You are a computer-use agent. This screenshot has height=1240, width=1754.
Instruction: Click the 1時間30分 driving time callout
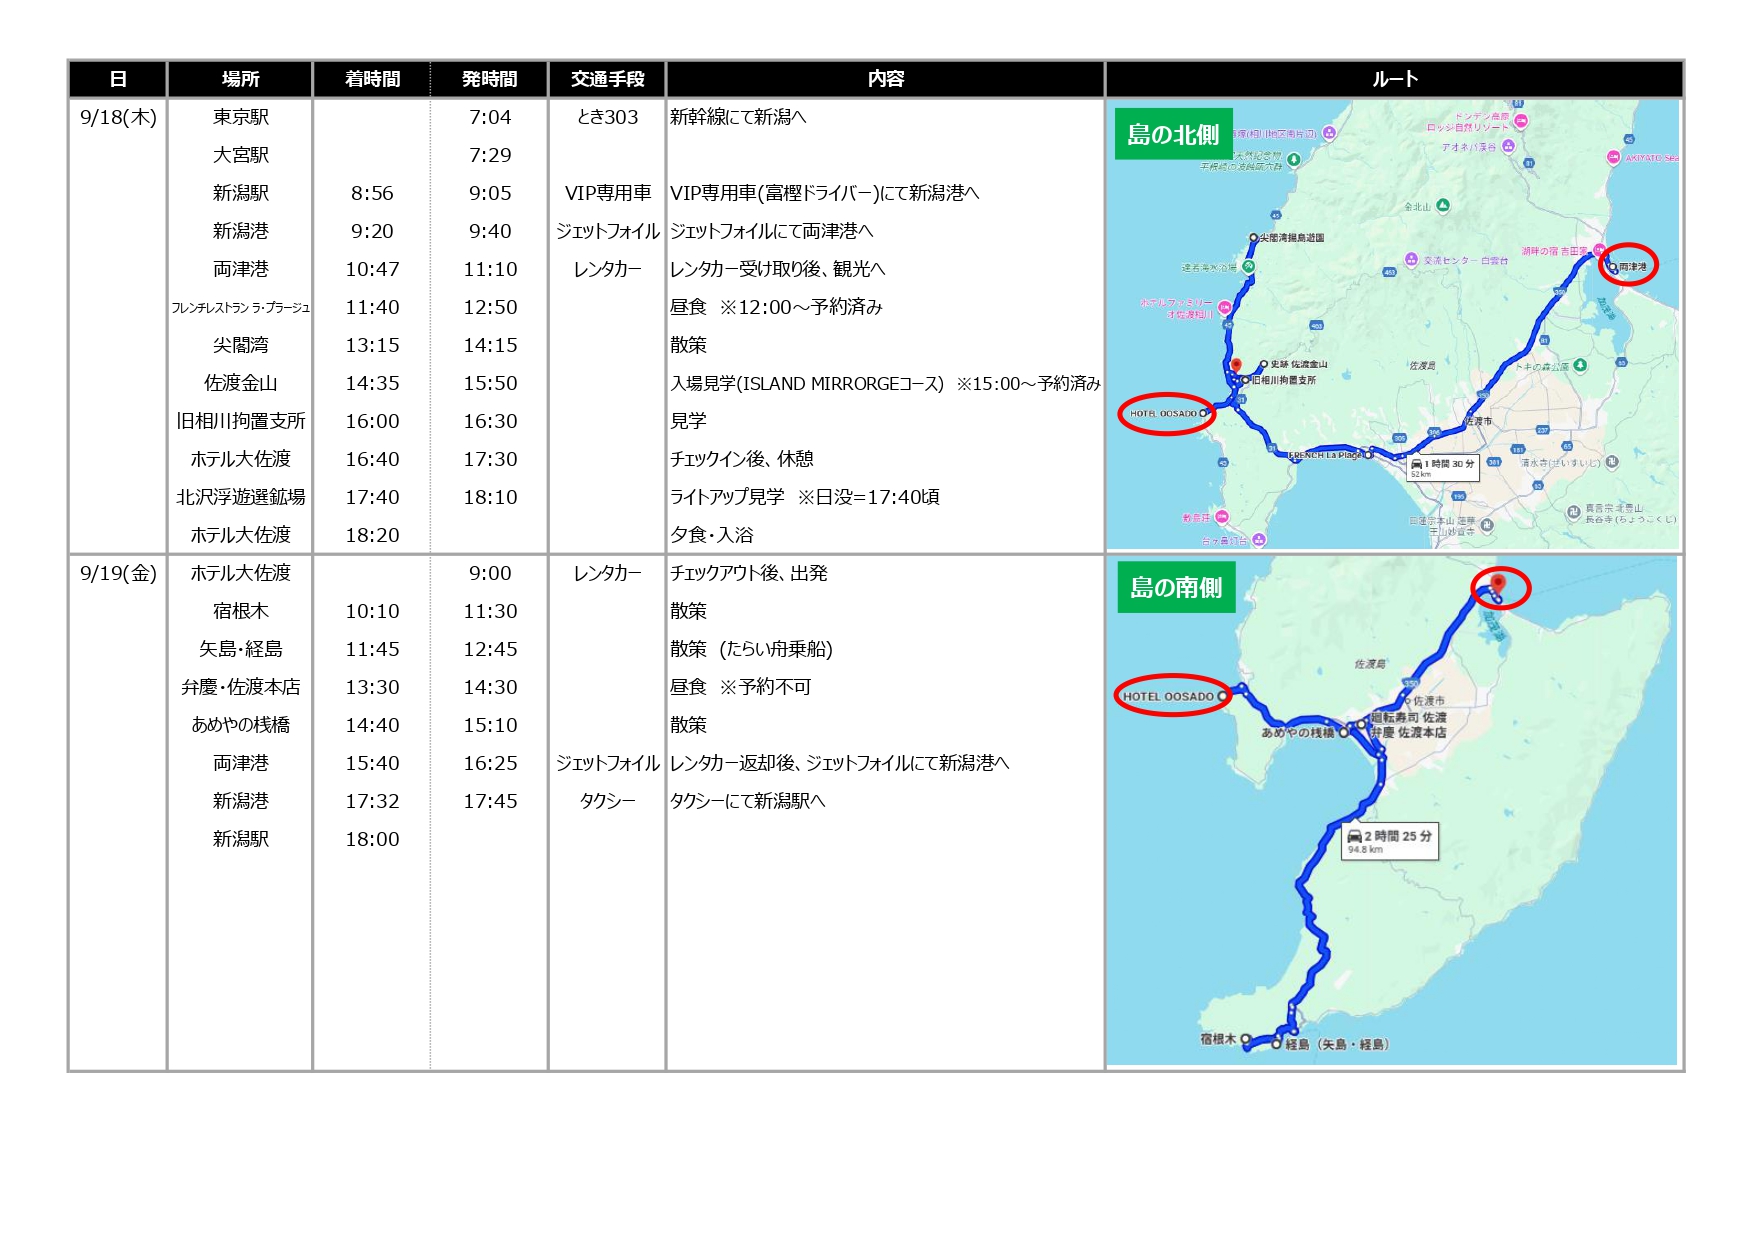1442,466
